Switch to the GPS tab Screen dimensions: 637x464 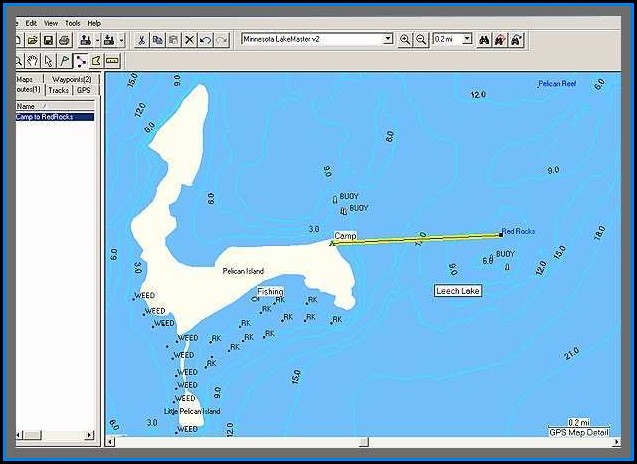[84, 90]
